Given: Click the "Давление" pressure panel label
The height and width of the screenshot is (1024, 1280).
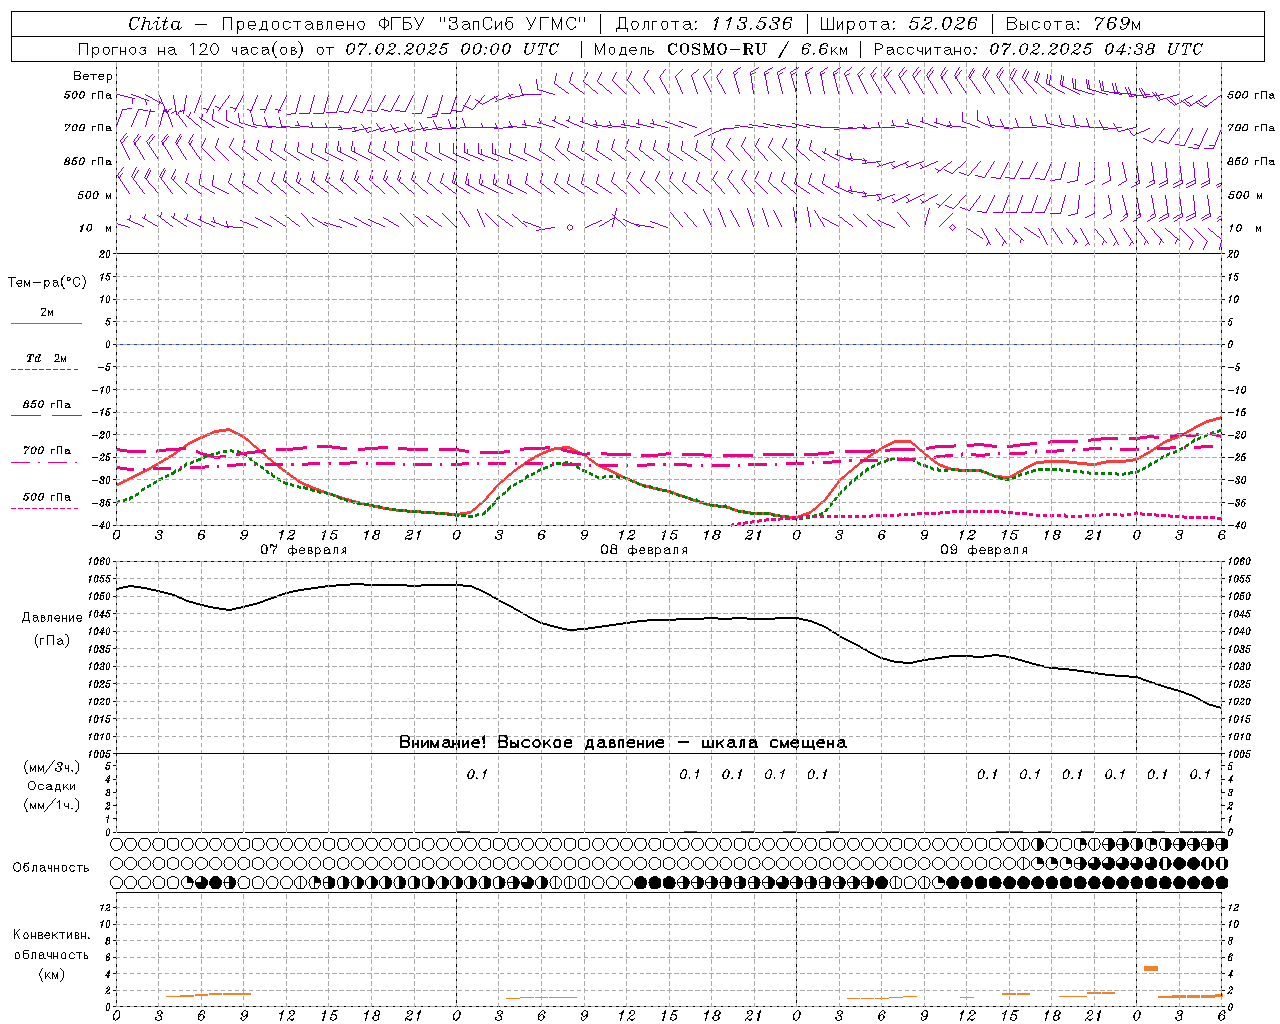Looking at the screenshot, I should [52, 618].
